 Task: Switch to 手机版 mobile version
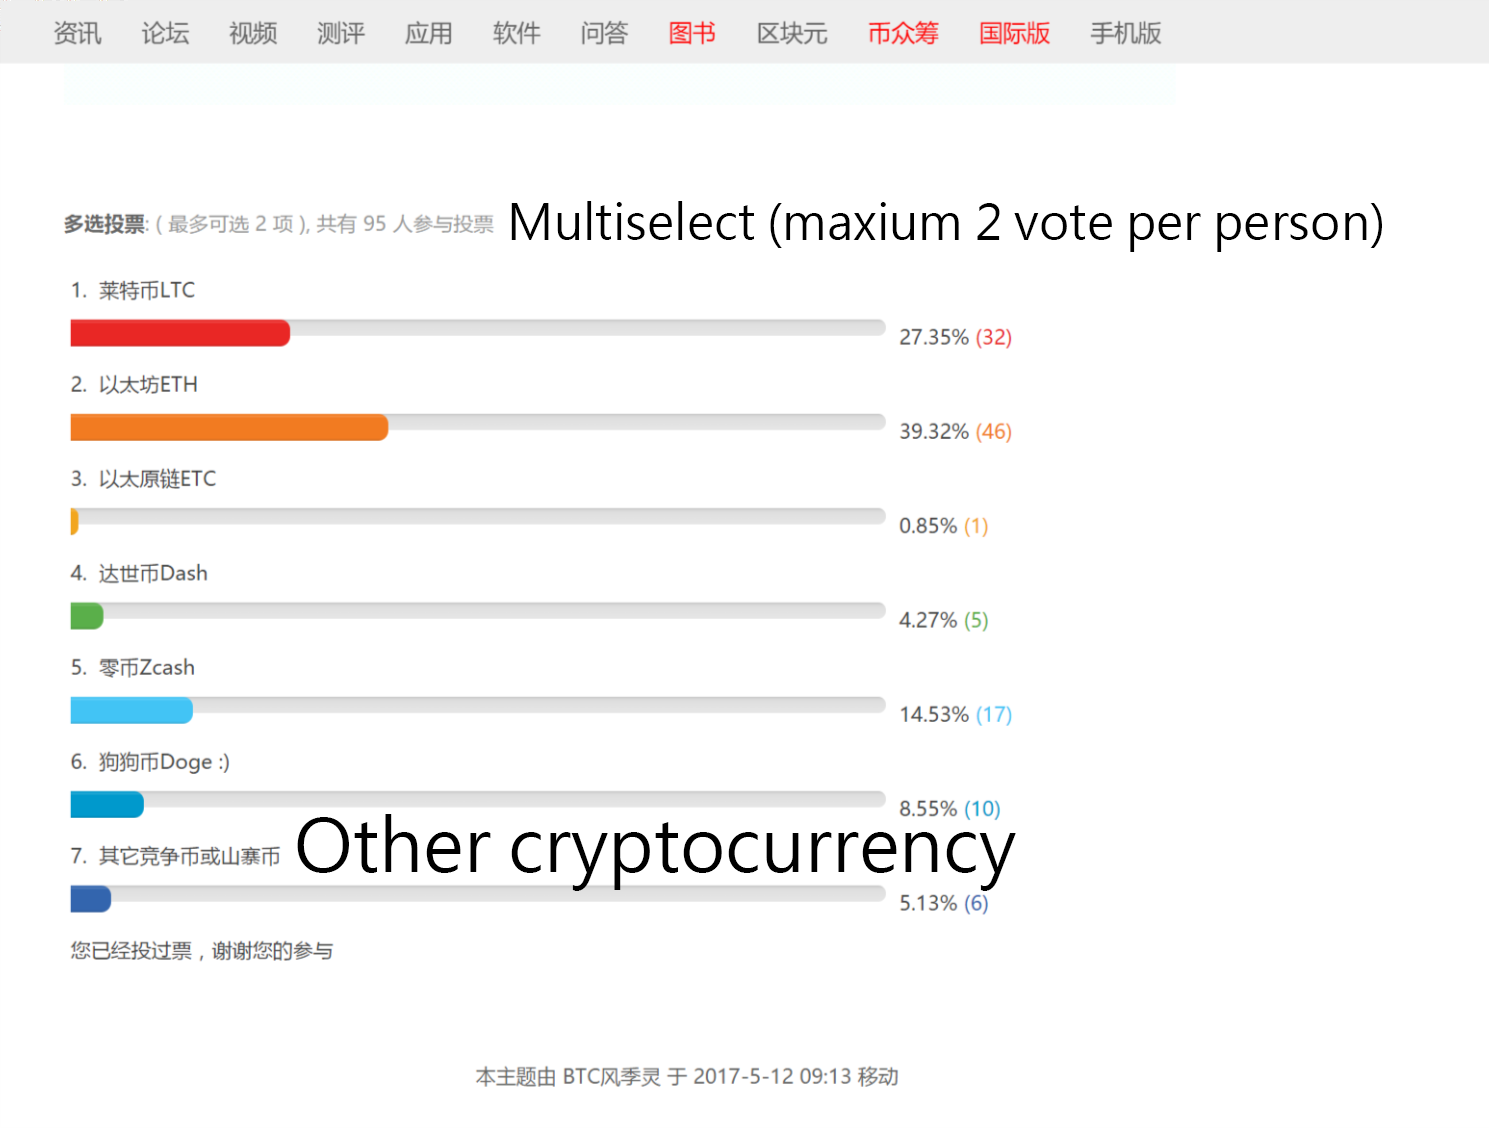click(1126, 33)
